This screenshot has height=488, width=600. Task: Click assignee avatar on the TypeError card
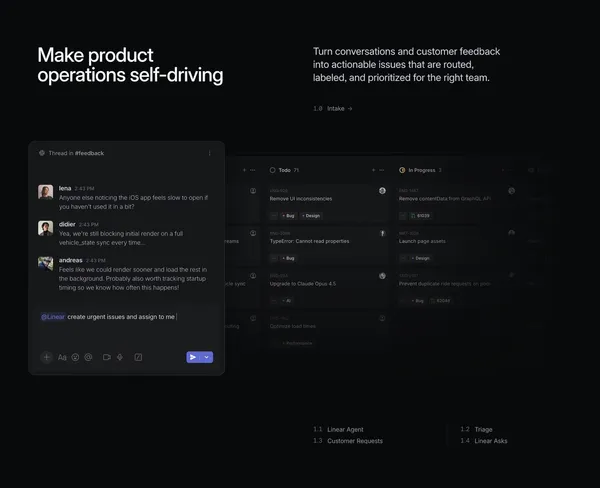click(382, 233)
